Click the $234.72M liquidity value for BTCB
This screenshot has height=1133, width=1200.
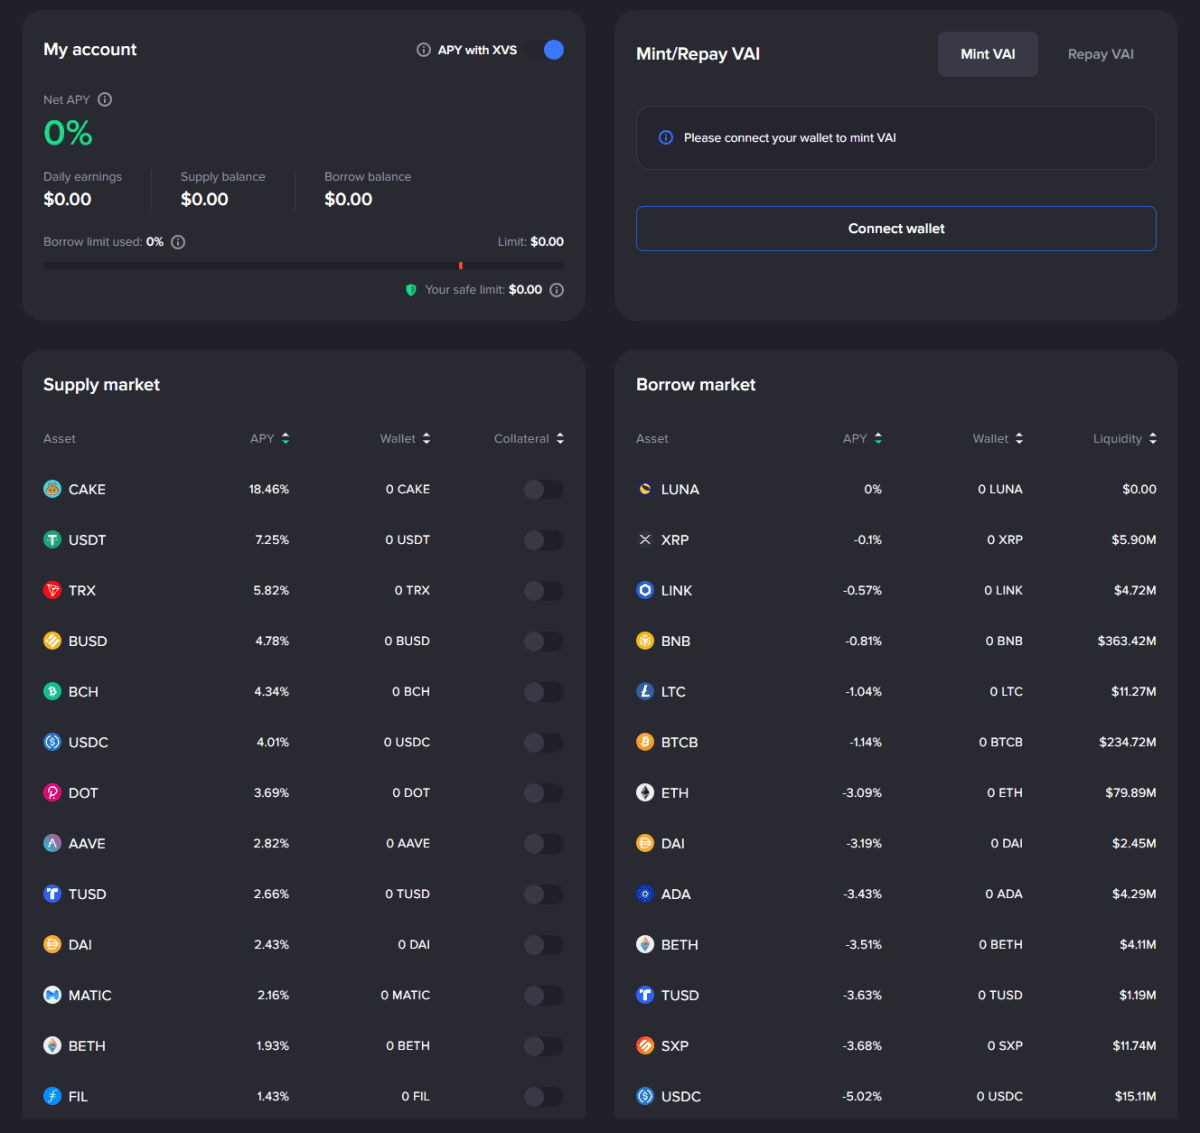point(1127,742)
